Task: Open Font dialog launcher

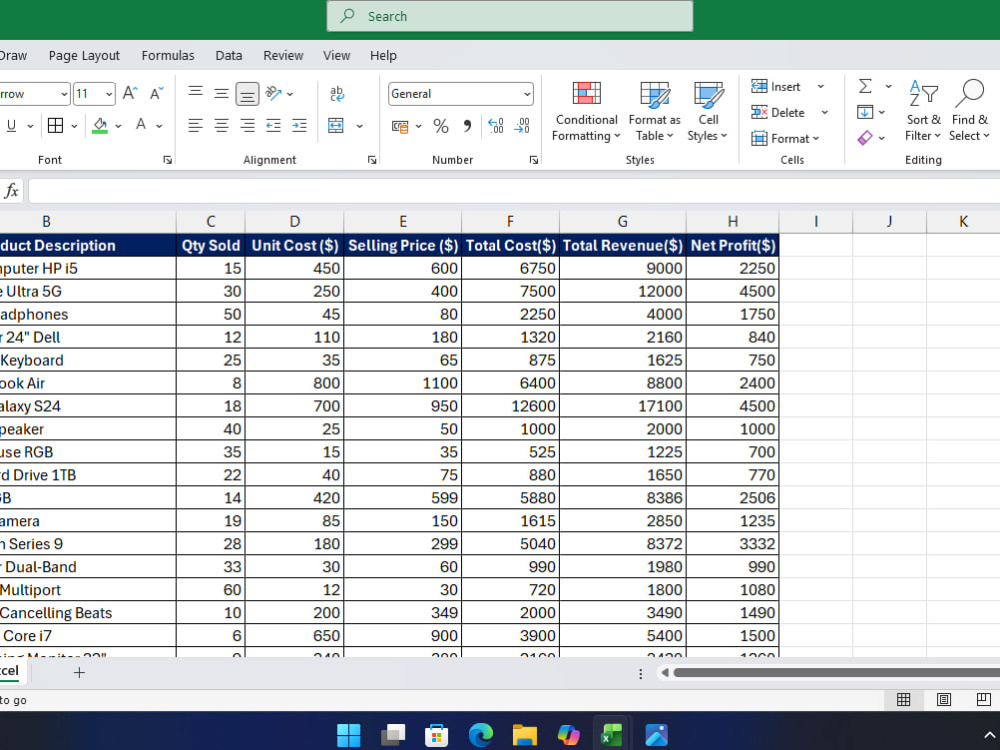Action: pyautogui.click(x=168, y=160)
